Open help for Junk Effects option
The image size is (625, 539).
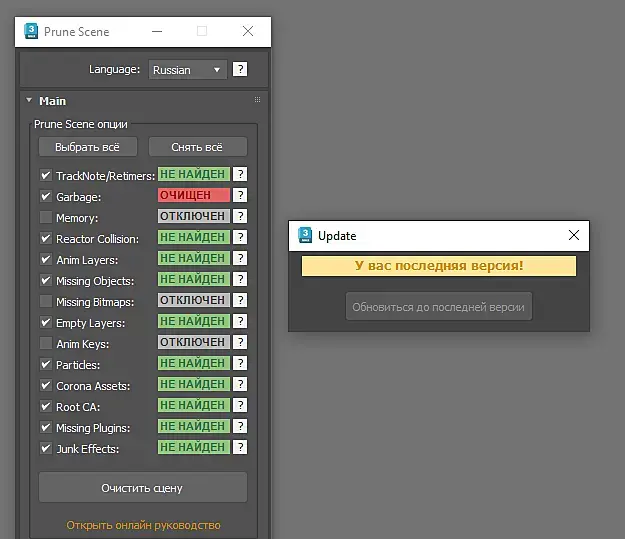[x=240, y=447]
